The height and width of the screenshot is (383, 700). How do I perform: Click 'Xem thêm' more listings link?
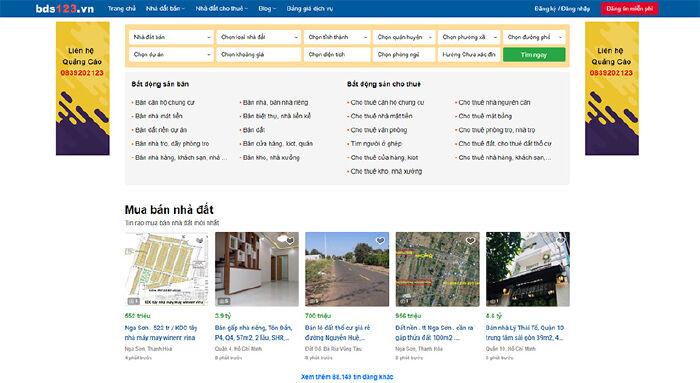[347, 377]
